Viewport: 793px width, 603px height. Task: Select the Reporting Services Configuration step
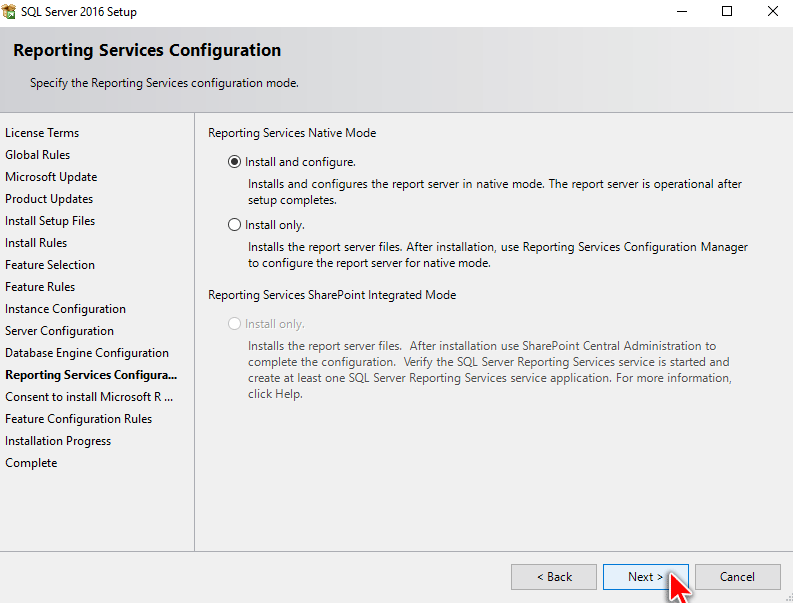coord(91,375)
